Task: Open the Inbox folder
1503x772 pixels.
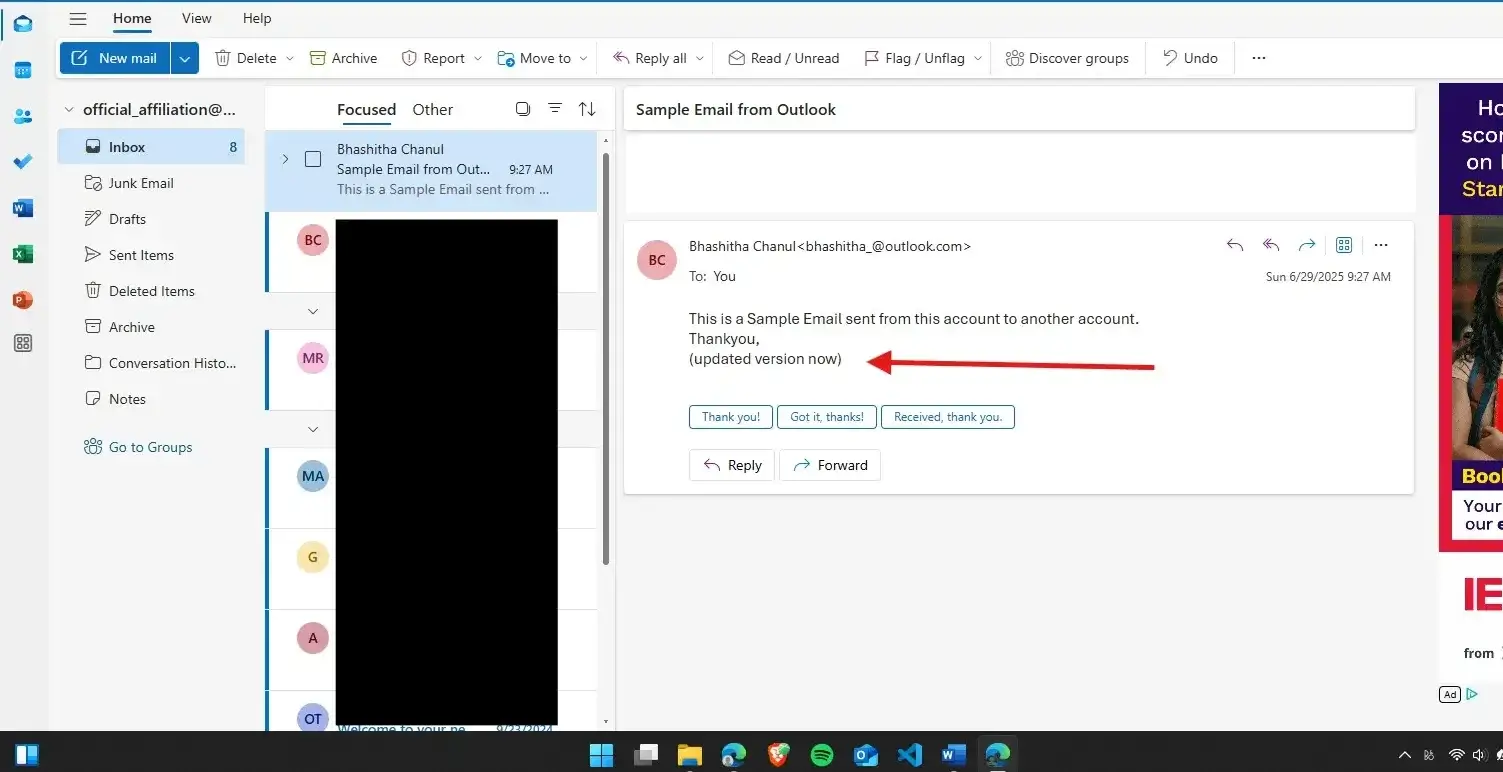Action: (x=151, y=147)
